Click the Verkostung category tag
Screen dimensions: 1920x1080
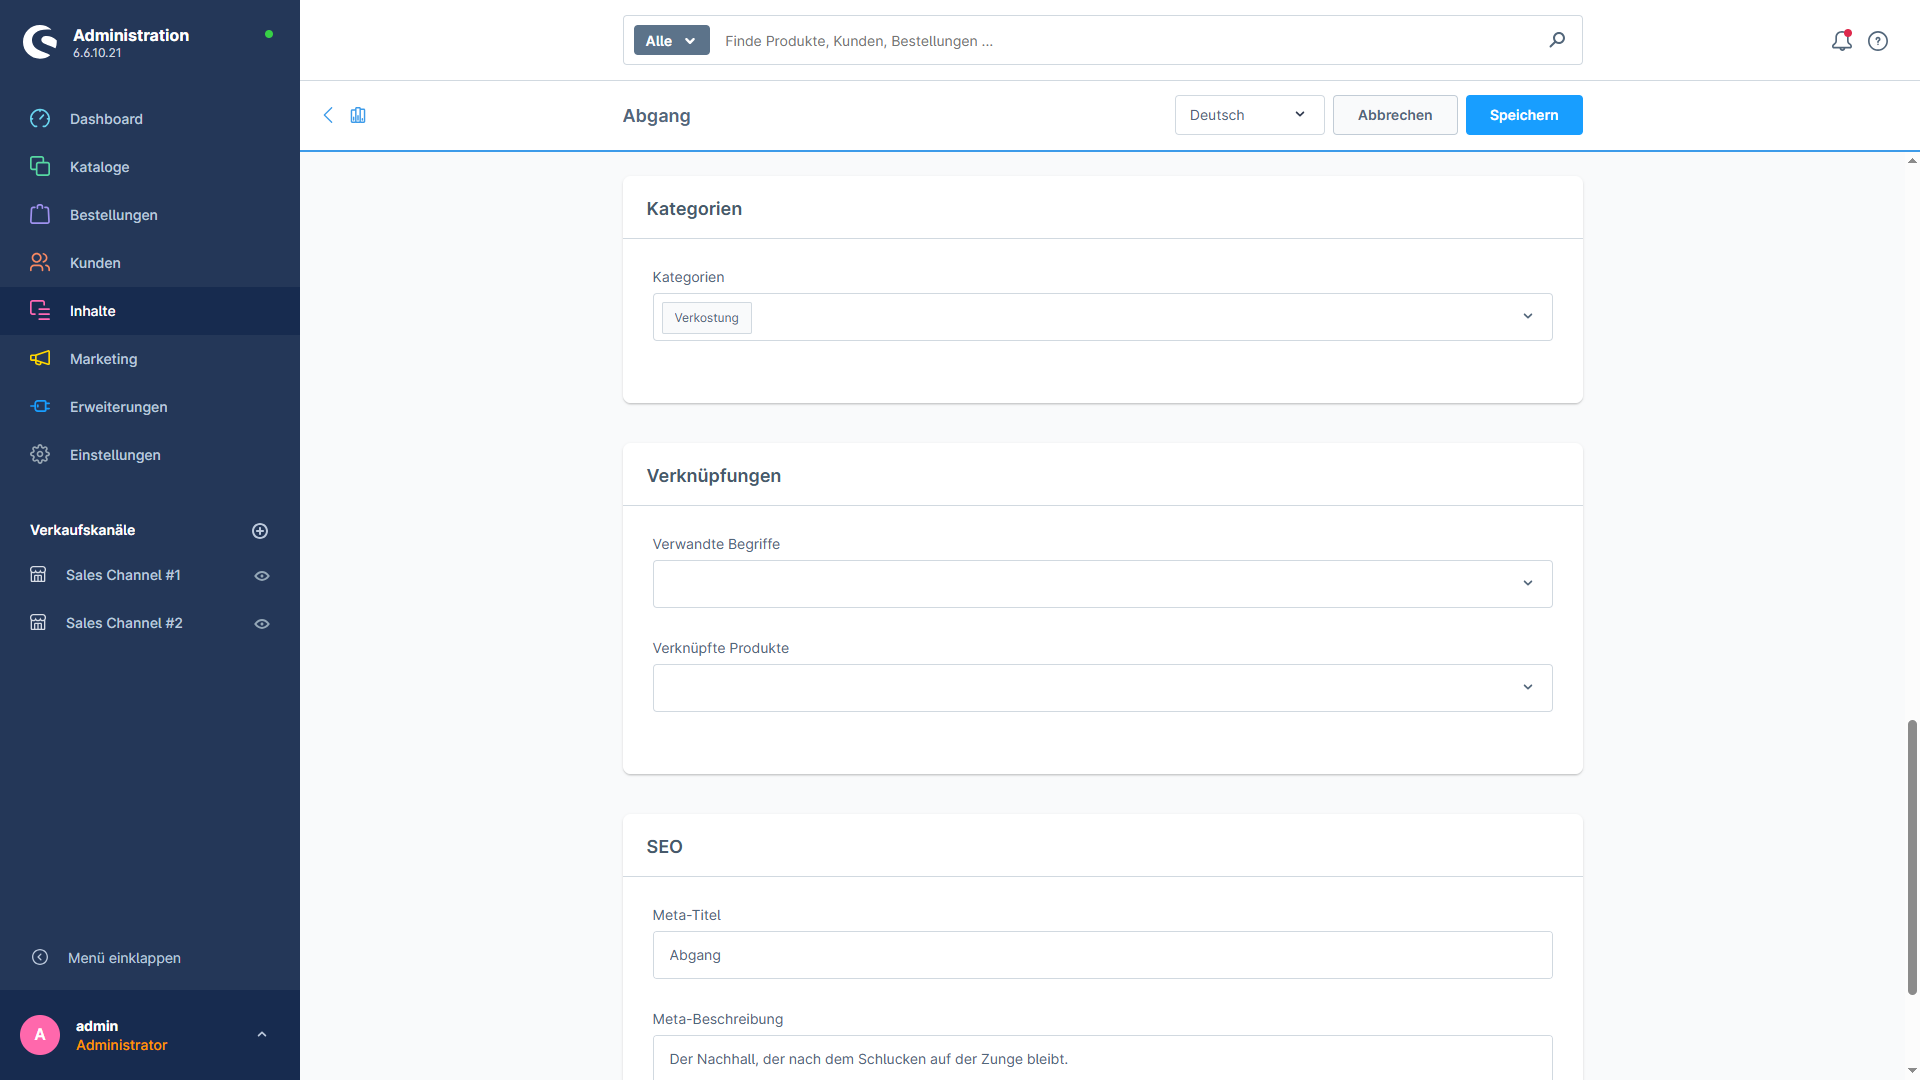[706, 318]
